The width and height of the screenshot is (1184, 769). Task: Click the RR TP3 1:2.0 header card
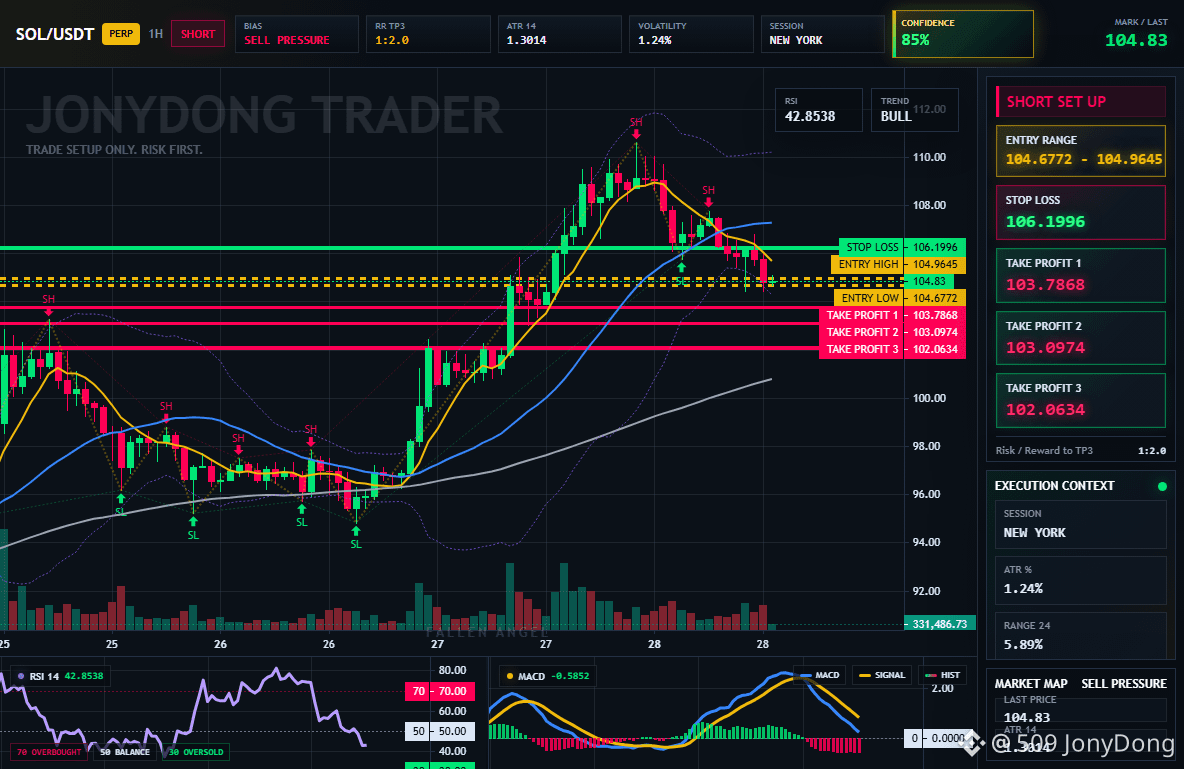coord(428,34)
